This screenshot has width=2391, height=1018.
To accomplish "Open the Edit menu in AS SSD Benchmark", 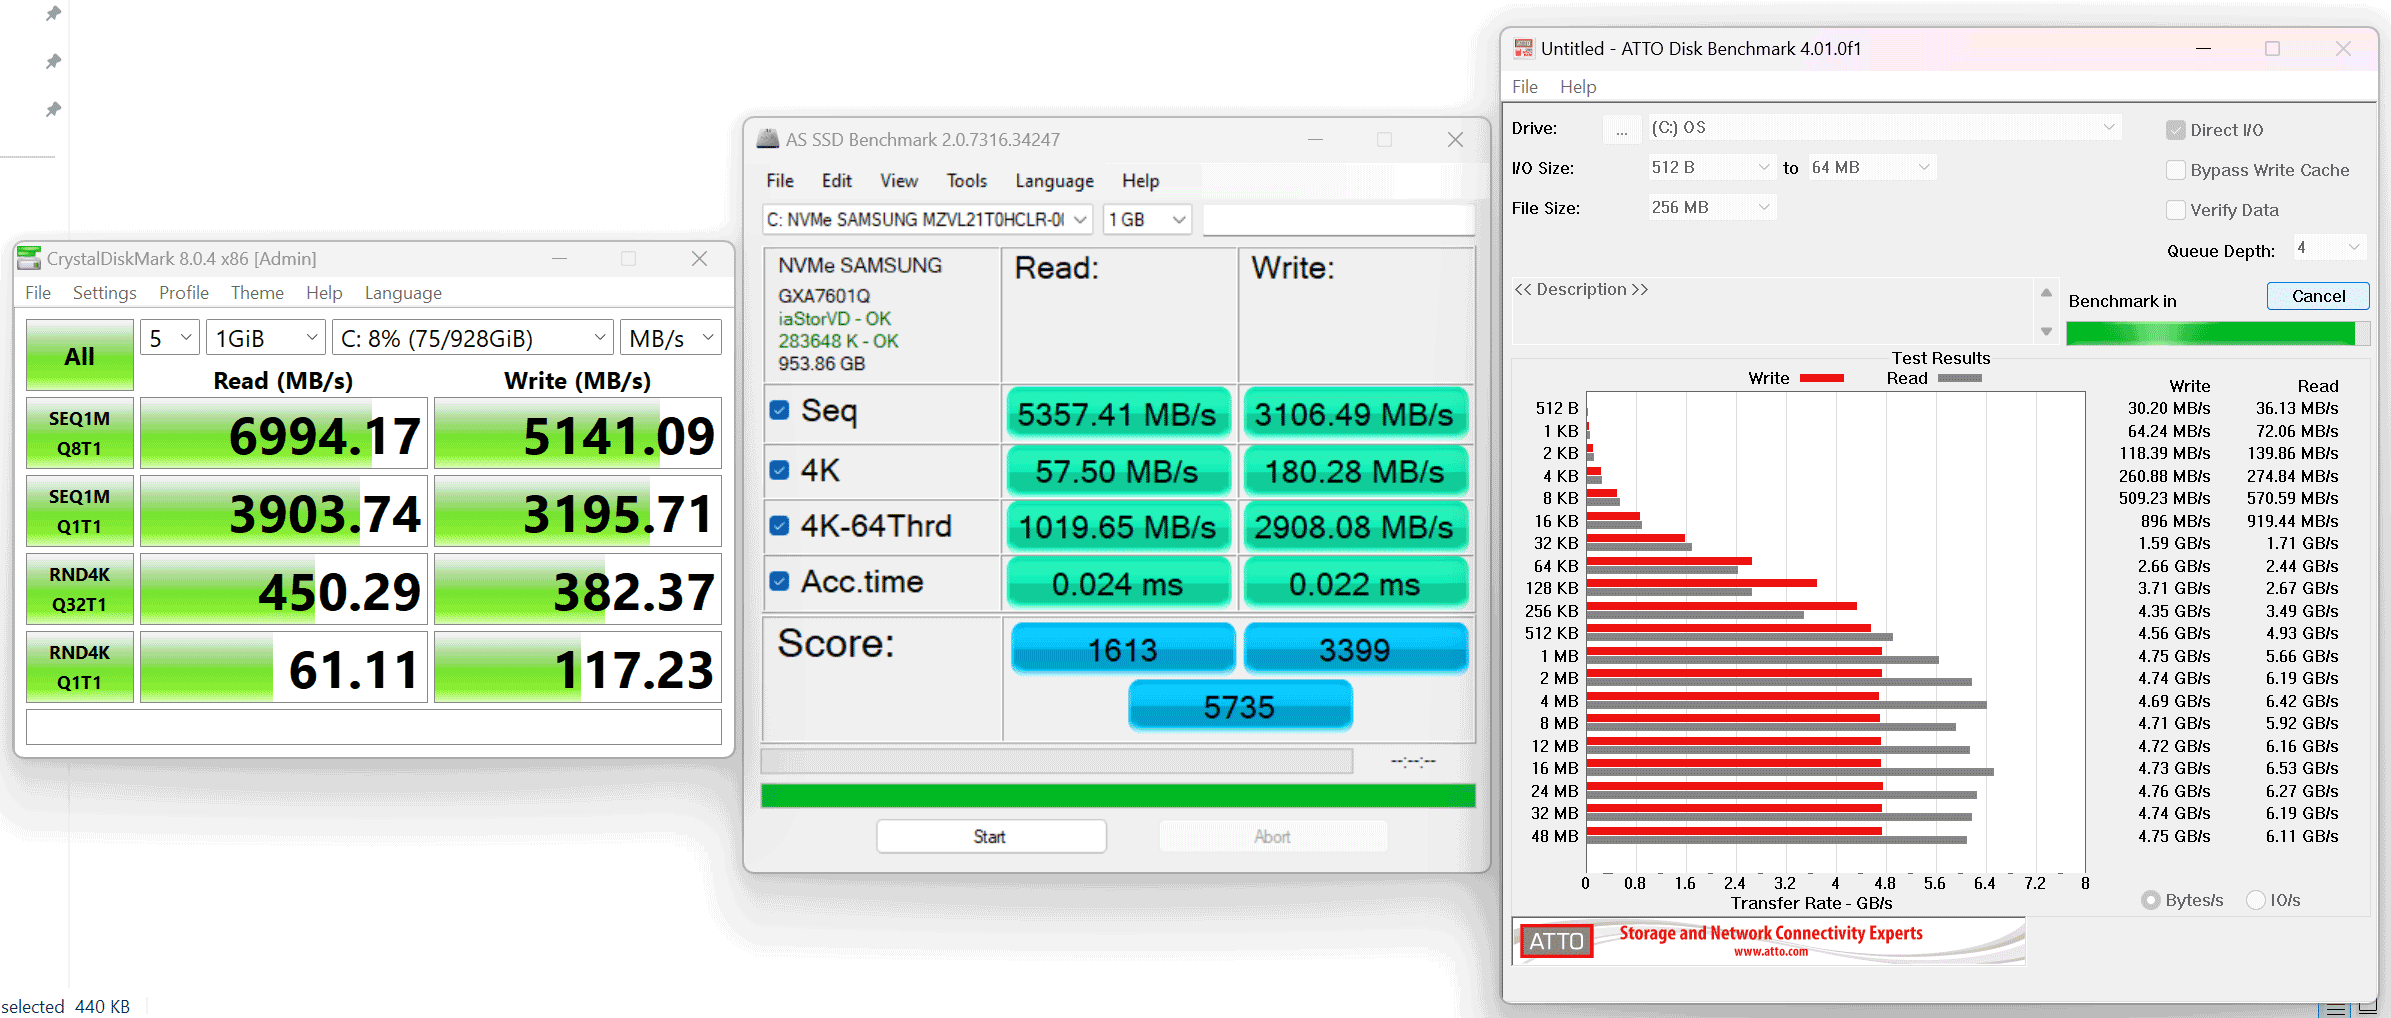I will (x=836, y=180).
